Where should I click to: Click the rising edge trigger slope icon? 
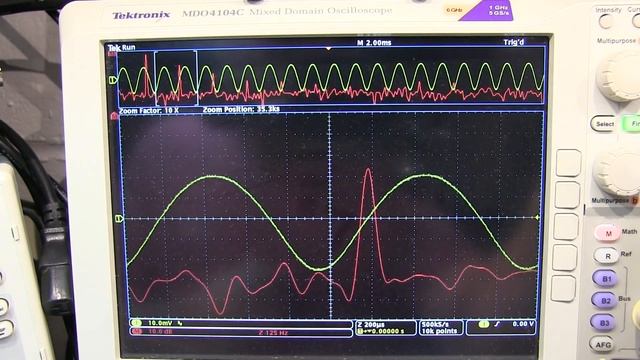click(x=497, y=324)
